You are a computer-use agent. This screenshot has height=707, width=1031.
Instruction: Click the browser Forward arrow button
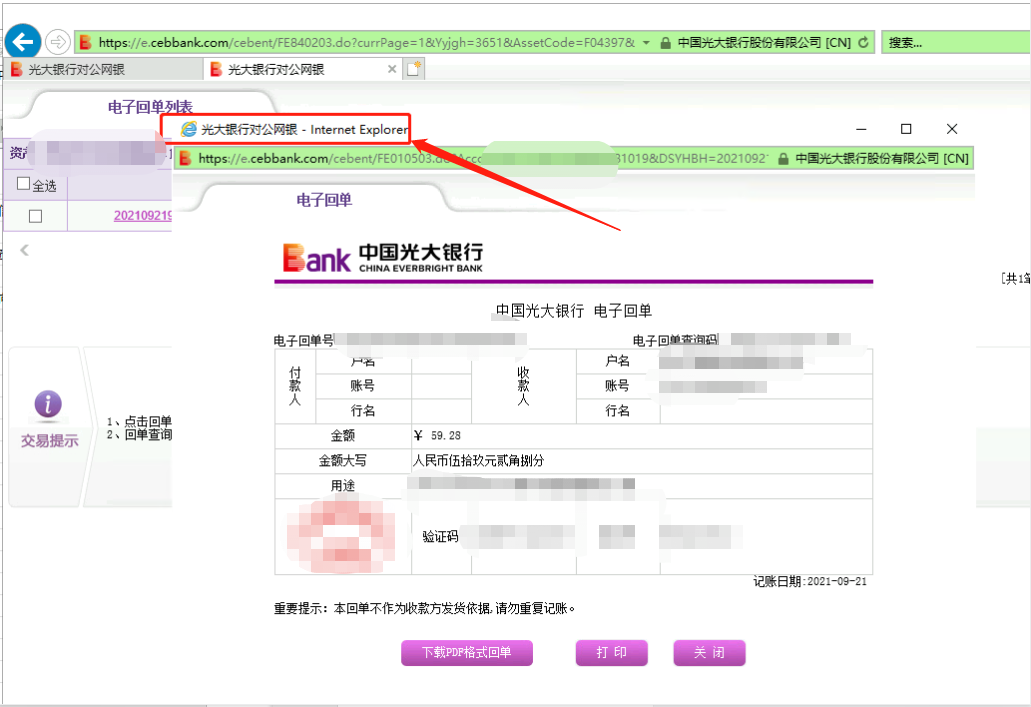[58, 42]
